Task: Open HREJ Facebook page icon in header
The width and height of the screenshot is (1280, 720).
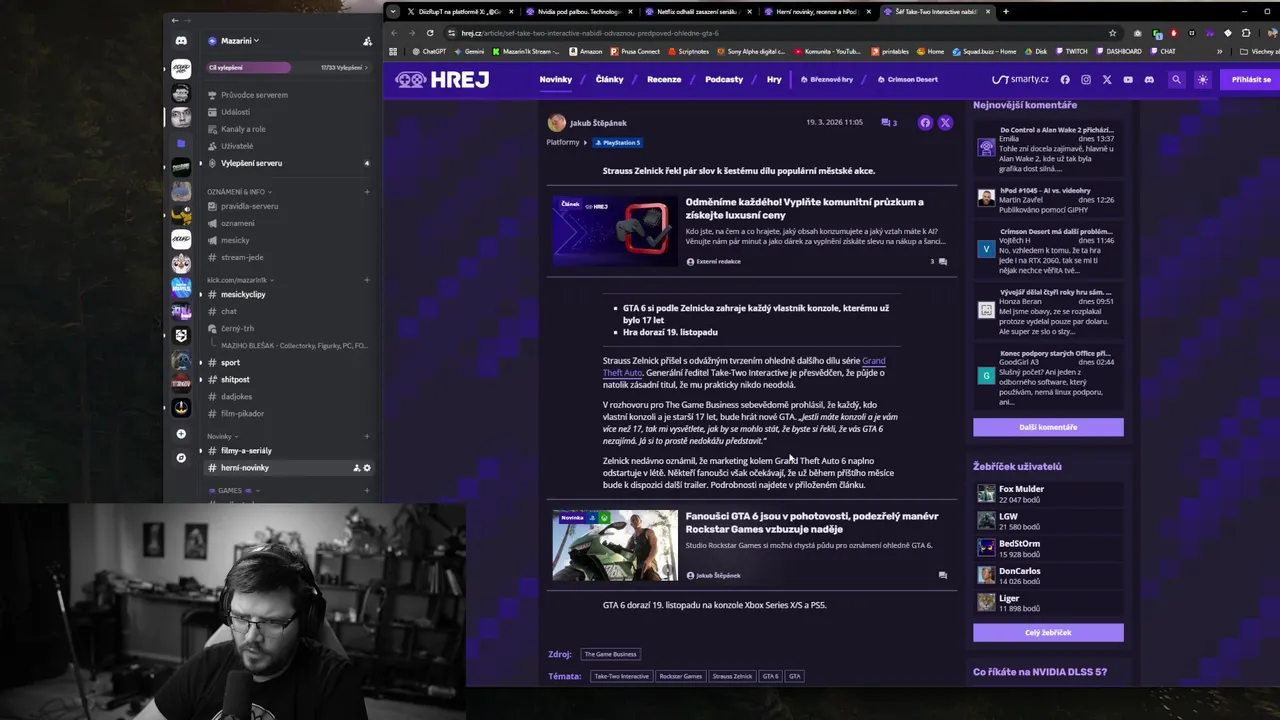Action: (x=1065, y=79)
